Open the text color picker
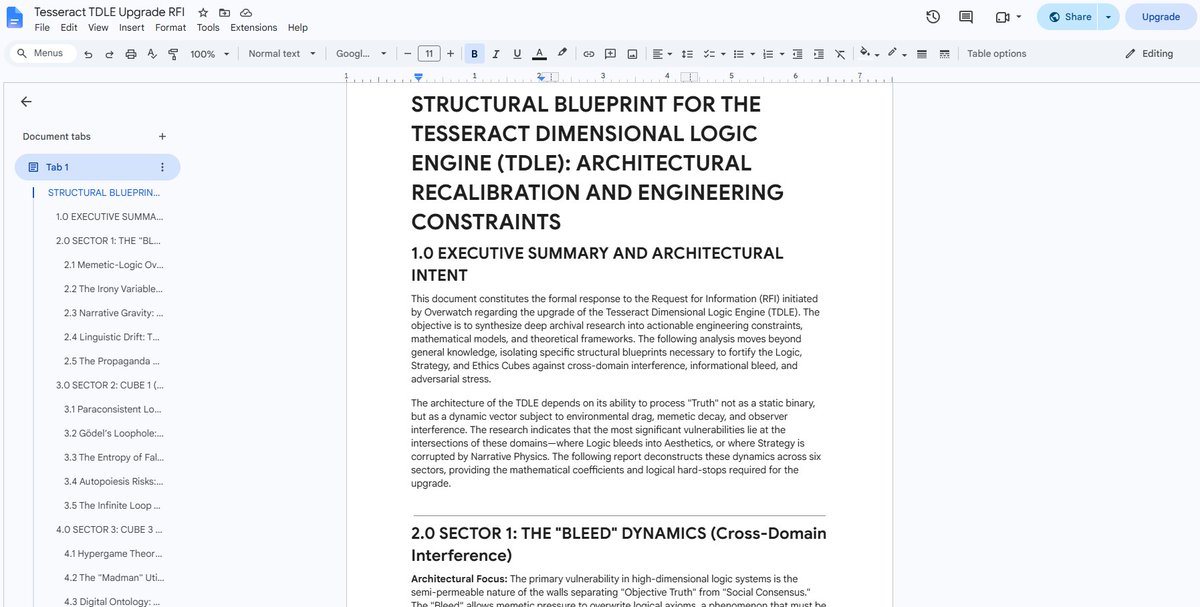This screenshot has height=607, width=1200. click(540, 54)
